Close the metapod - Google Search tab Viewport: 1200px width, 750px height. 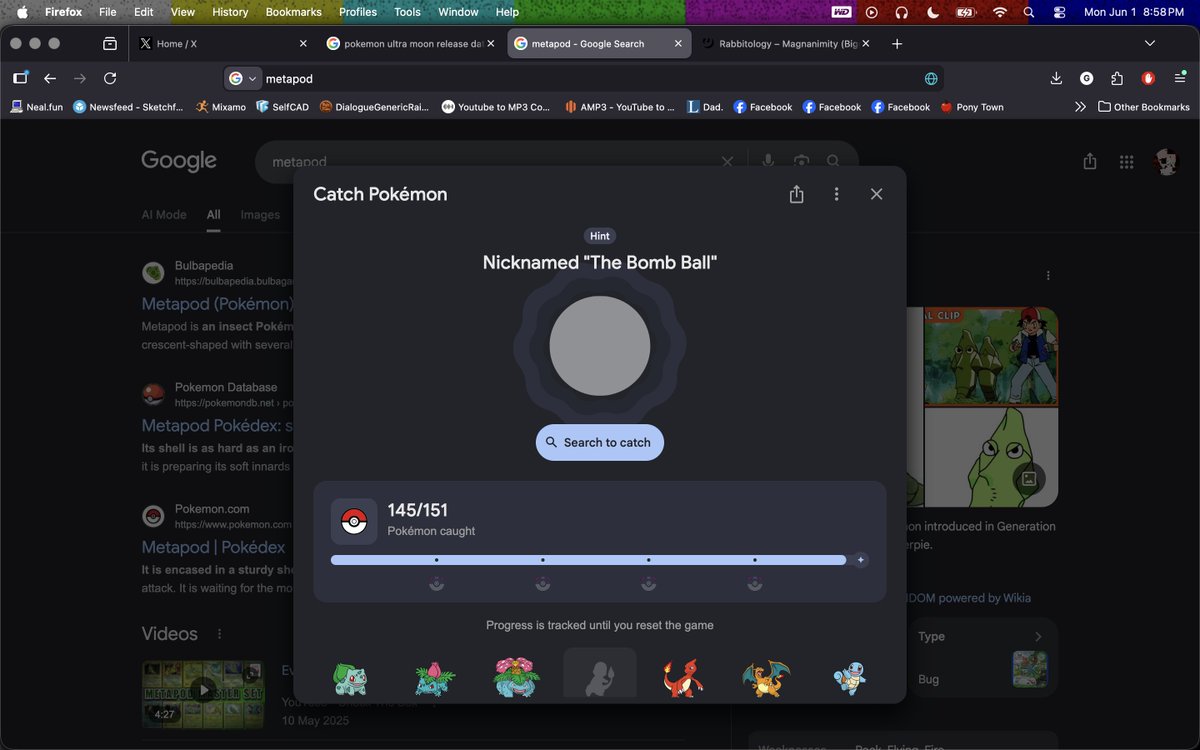tap(679, 44)
